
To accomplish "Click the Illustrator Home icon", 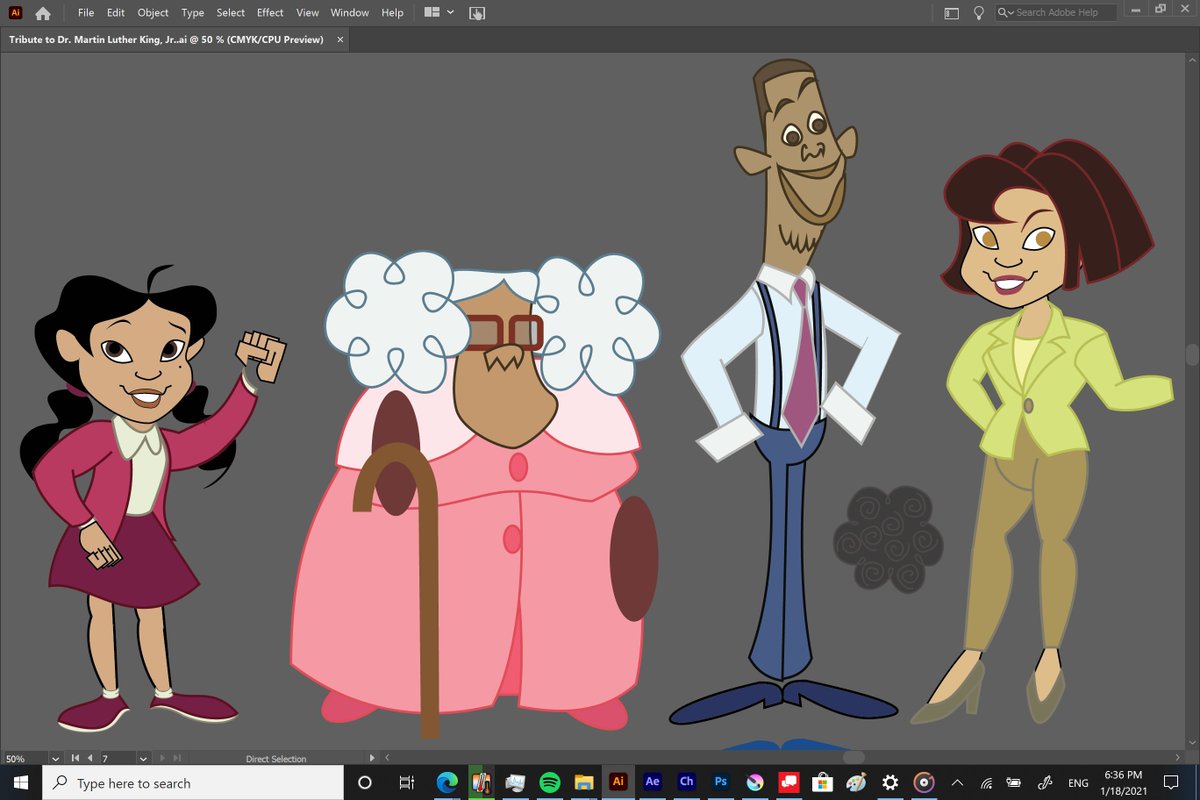I will 43,13.
